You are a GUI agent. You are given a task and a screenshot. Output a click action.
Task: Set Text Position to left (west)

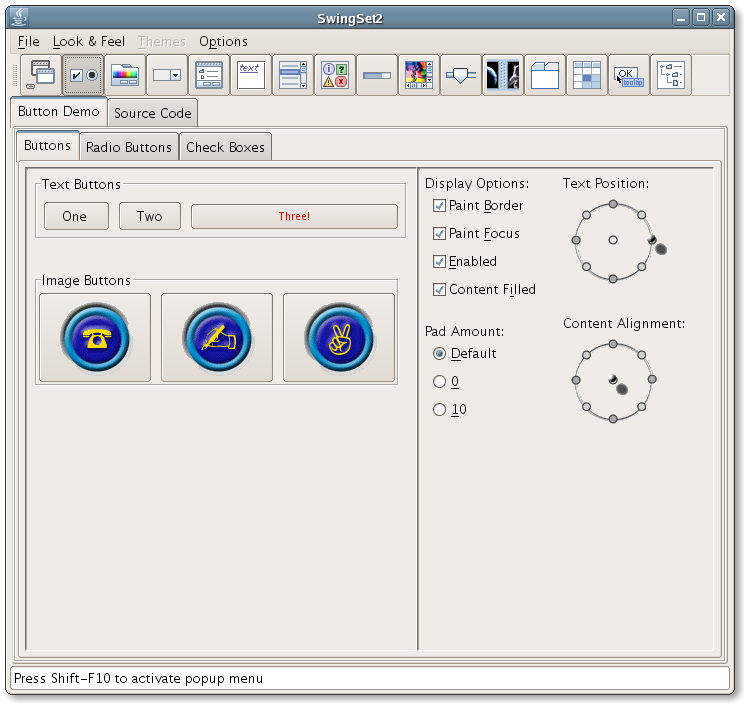pos(576,240)
